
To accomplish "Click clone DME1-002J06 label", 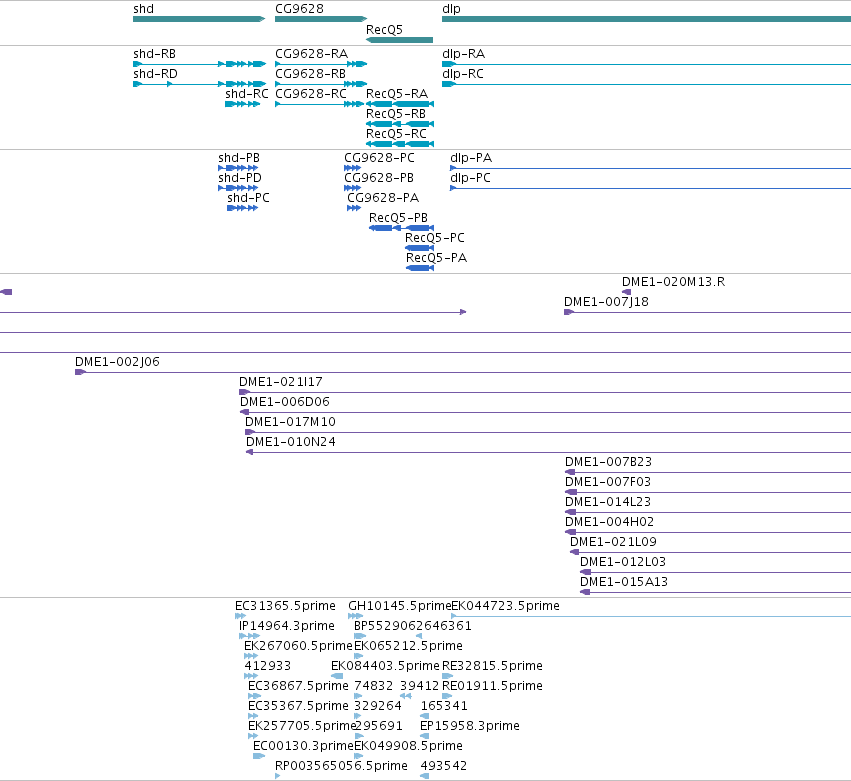I will [117, 363].
